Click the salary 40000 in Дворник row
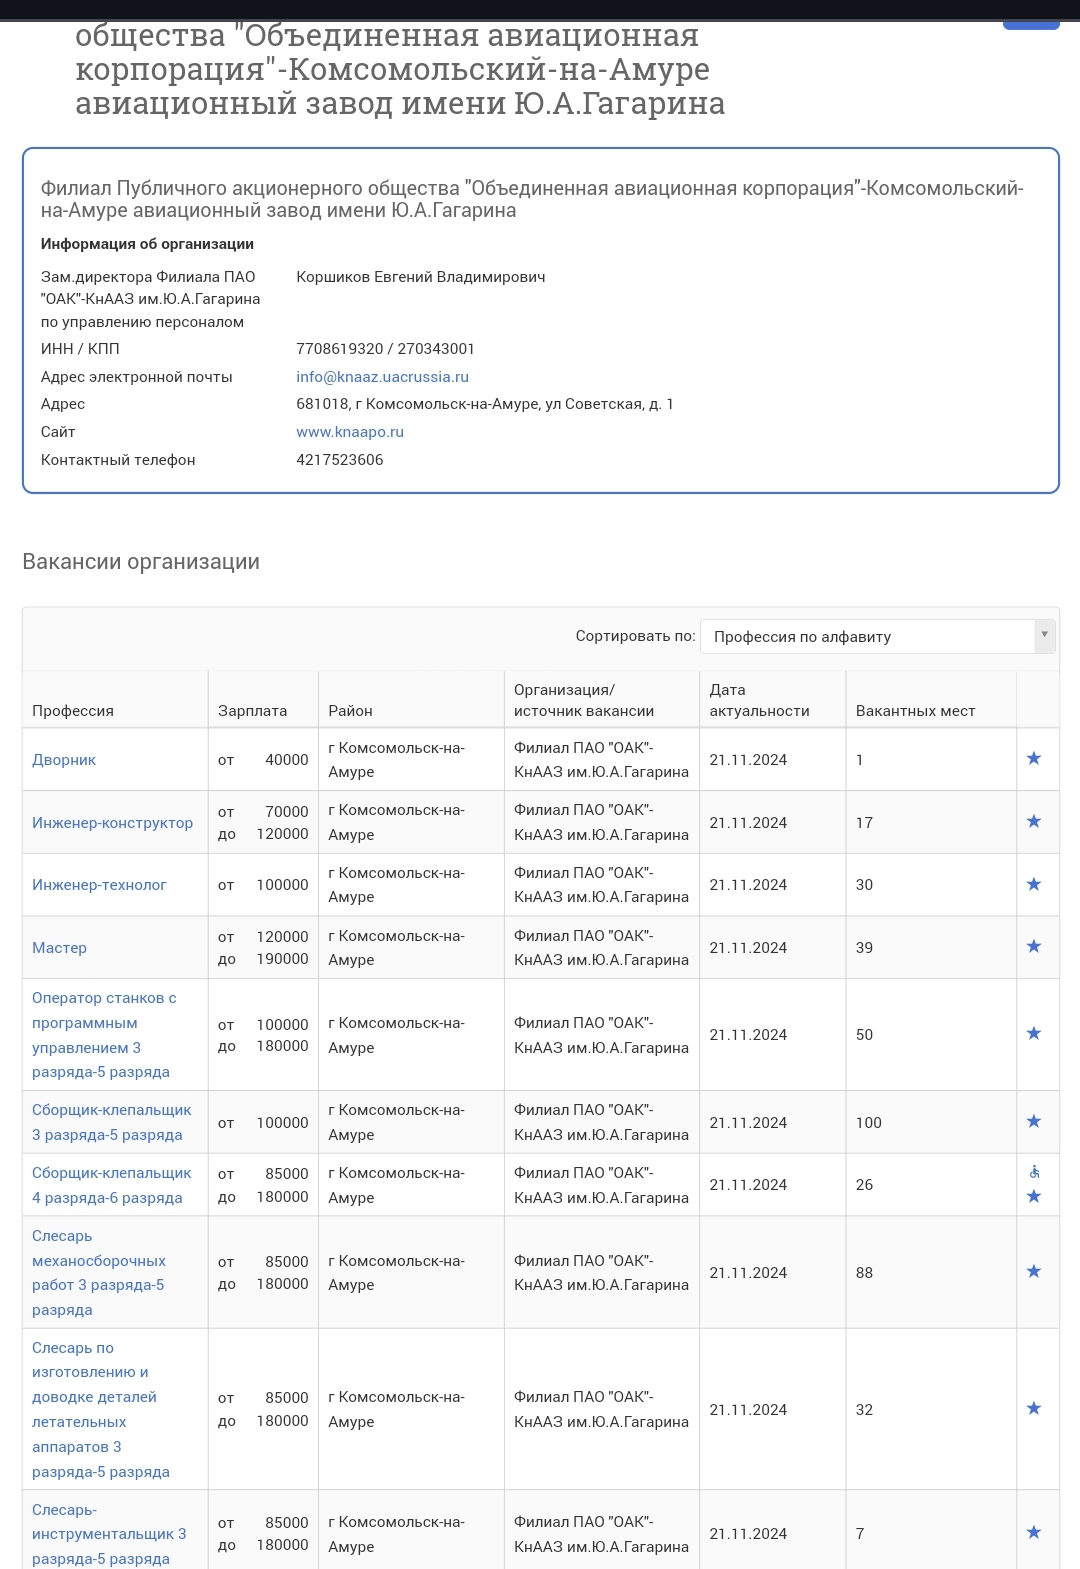The width and height of the screenshot is (1080, 1569). (x=287, y=760)
